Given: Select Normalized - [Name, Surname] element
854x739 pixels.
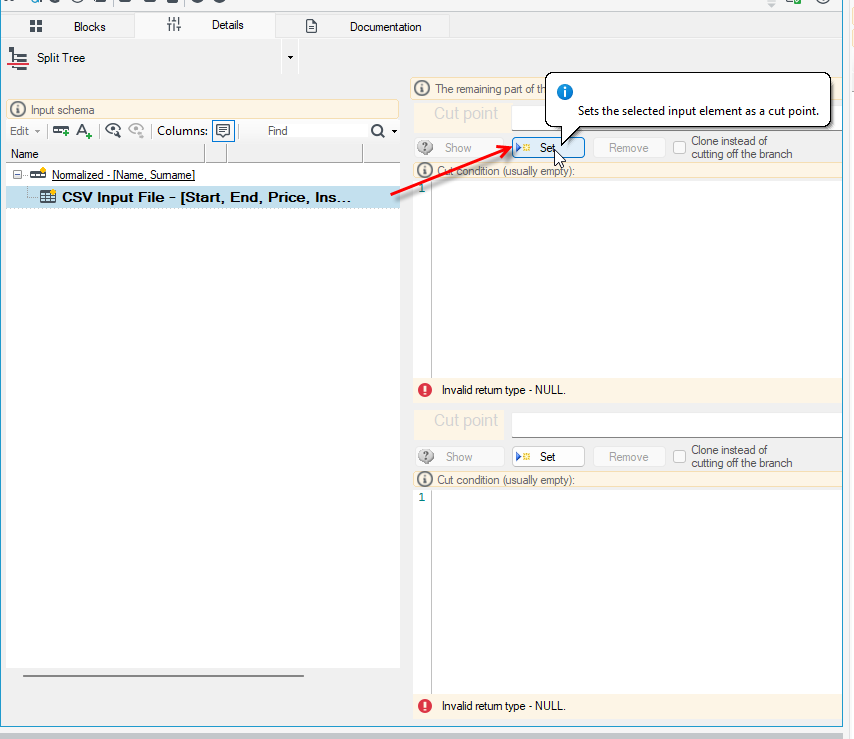Looking at the screenshot, I should pyautogui.click(x=123, y=175).
